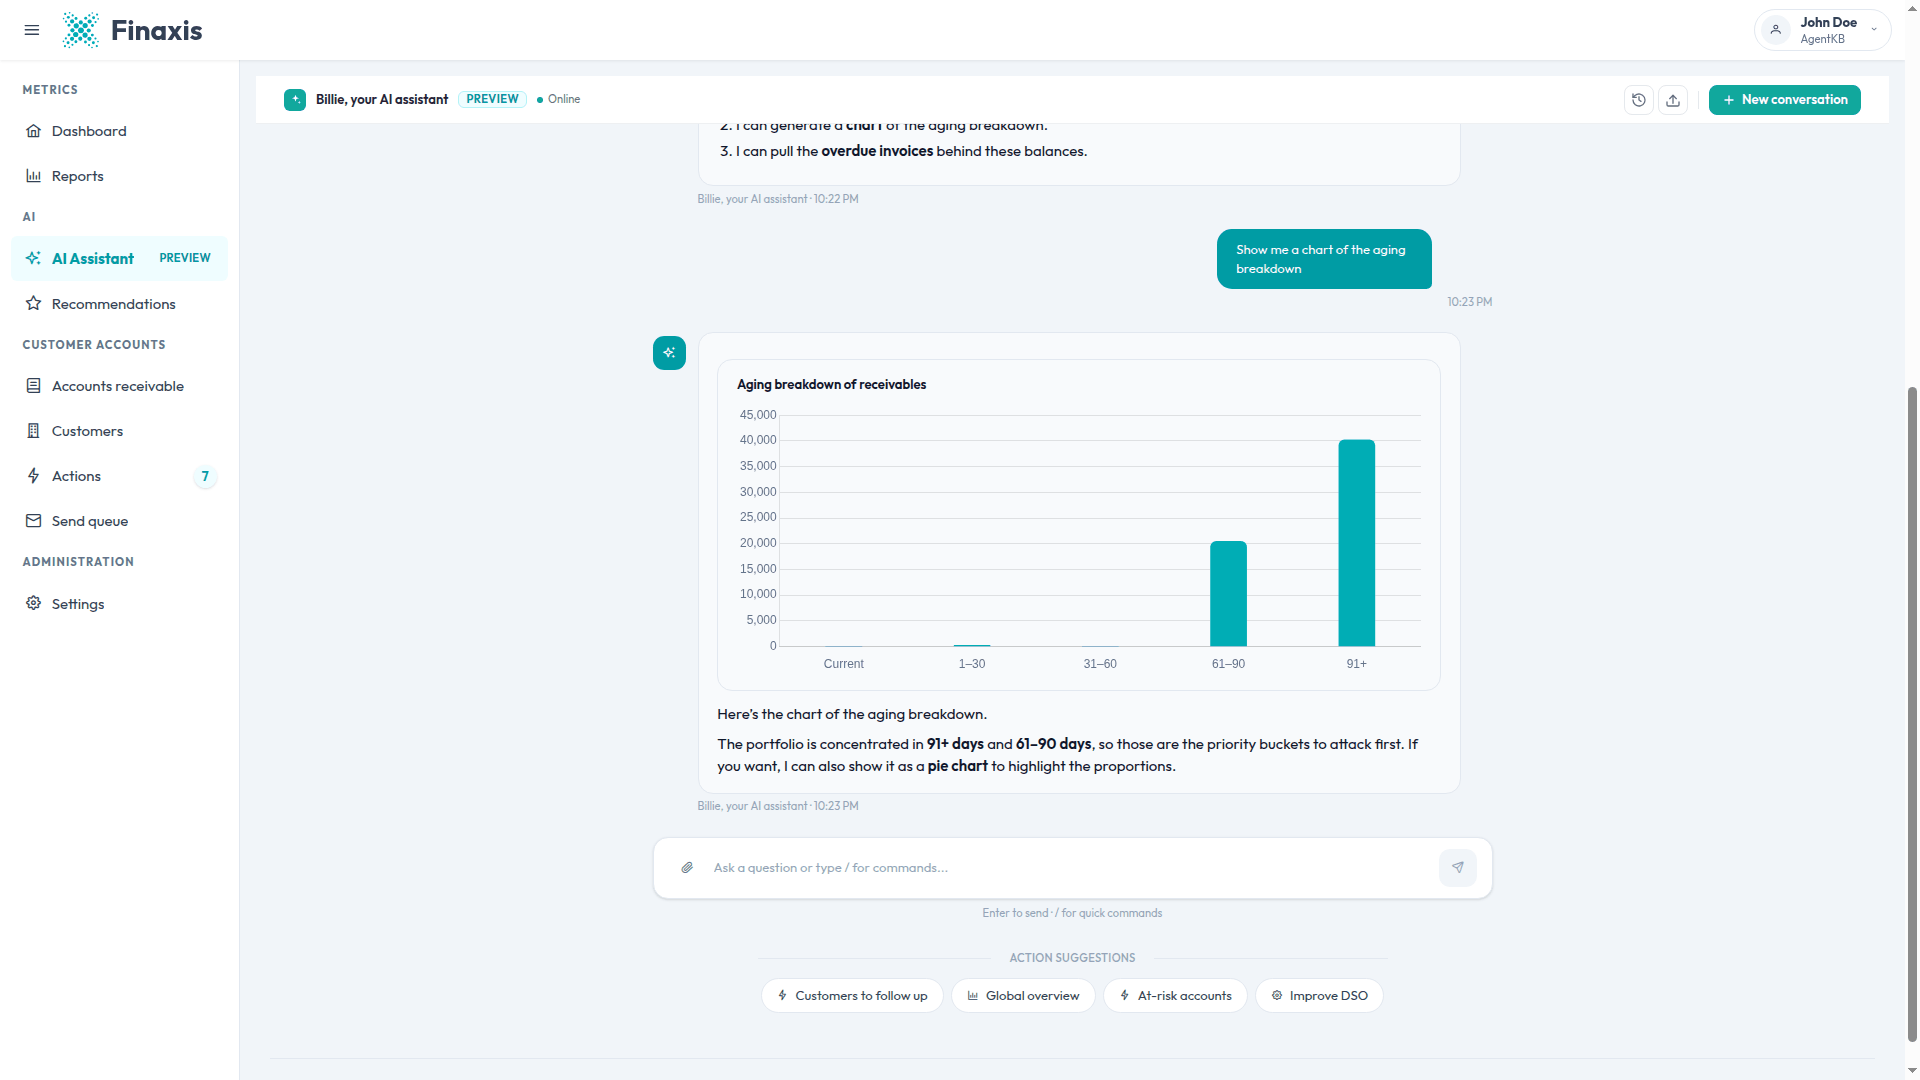Viewport: 1920px width, 1080px height.
Task: Click 'pie chart' bold text in reply
Action: 957,767
